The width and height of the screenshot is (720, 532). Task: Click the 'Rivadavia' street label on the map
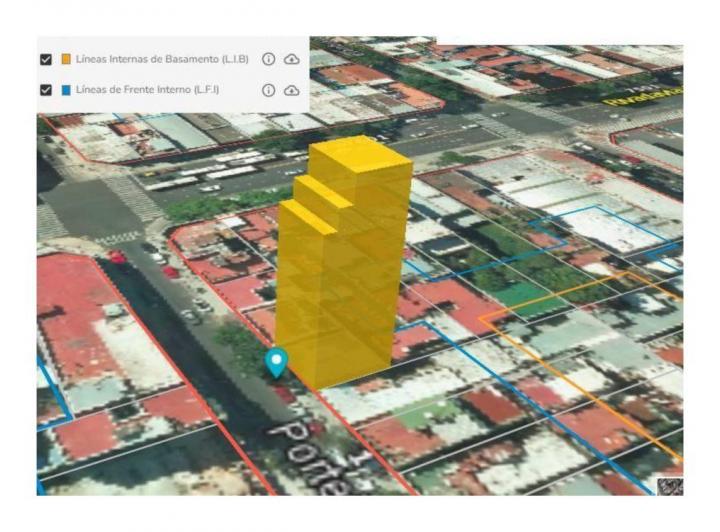point(643,96)
